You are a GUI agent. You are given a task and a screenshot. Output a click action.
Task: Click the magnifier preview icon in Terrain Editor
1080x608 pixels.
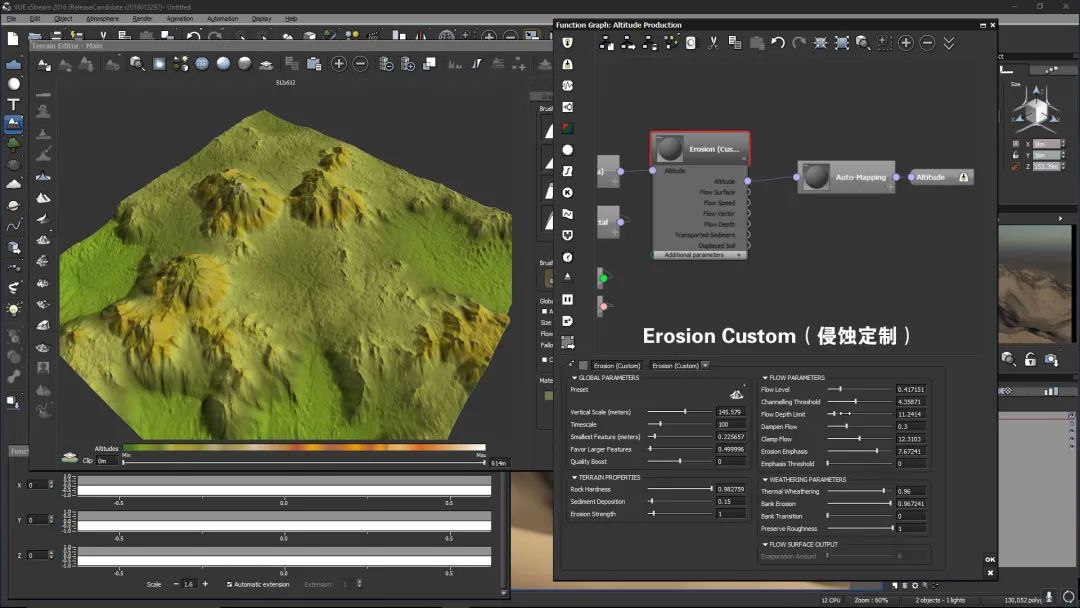point(137,64)
